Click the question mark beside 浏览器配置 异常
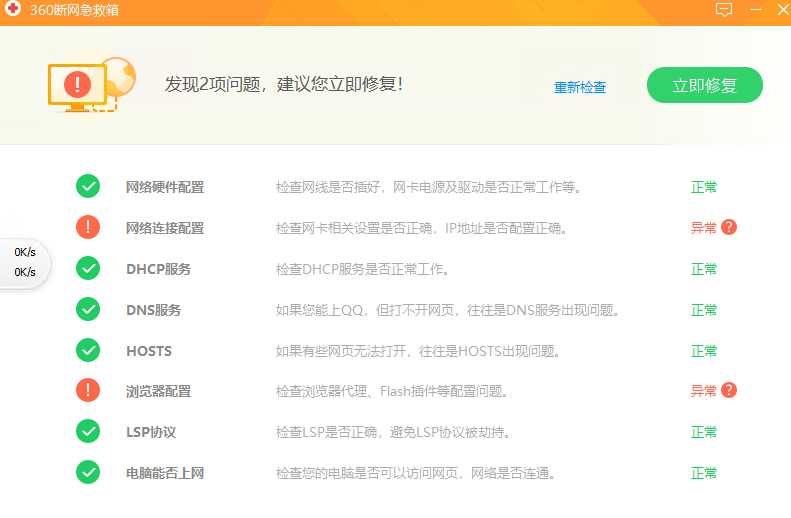791x518 pixels. [729, 390]
